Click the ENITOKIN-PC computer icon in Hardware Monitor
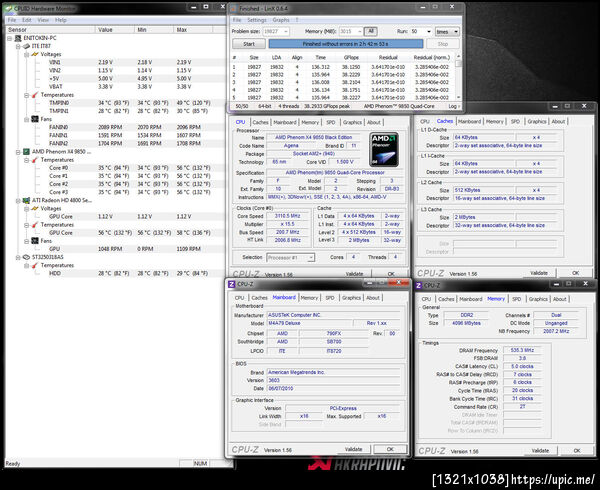Image resolution: width=600 pixels, height=490 pixels. pyautogui.click(x=18, y=38)
